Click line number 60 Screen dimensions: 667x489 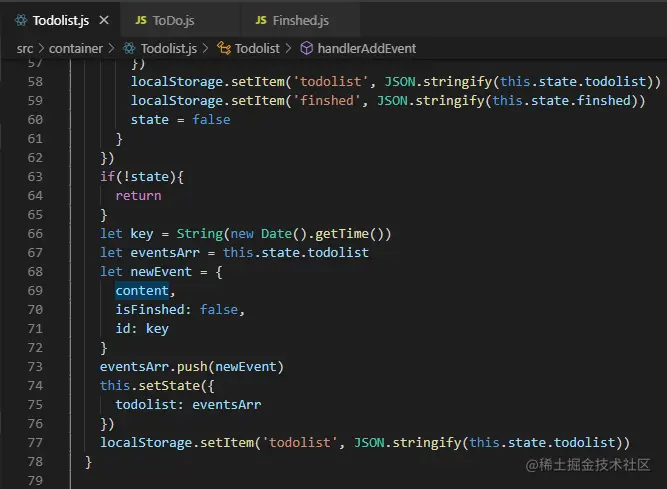[35, 119]
